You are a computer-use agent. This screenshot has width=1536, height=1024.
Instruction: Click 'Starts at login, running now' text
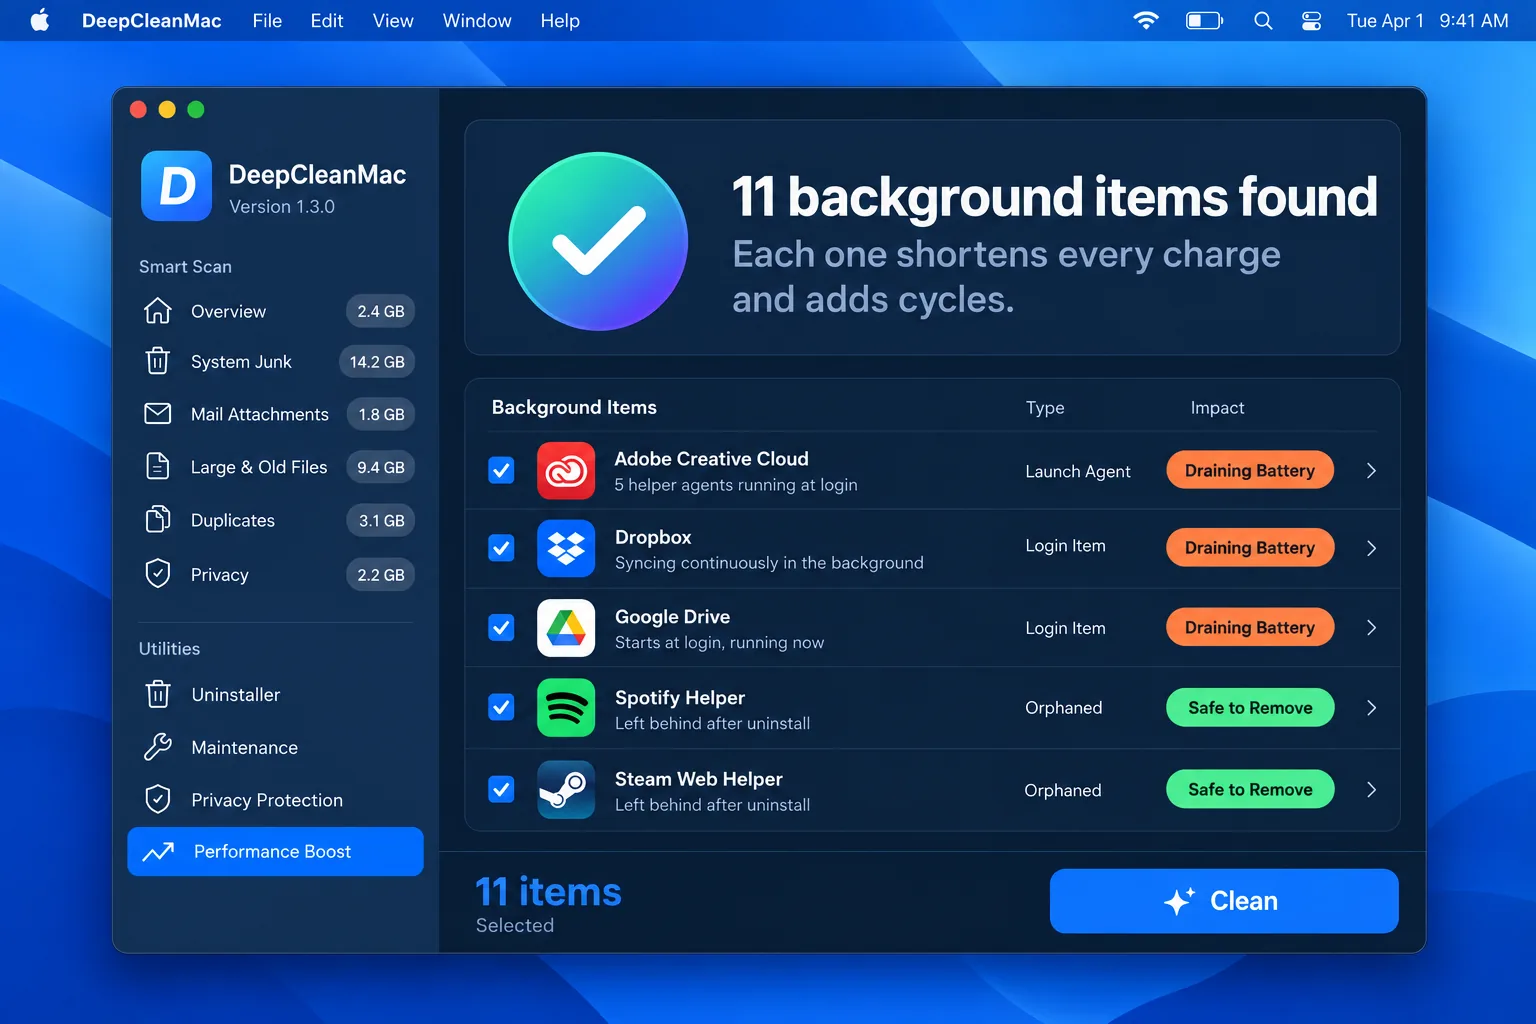(x=719, y=643)
